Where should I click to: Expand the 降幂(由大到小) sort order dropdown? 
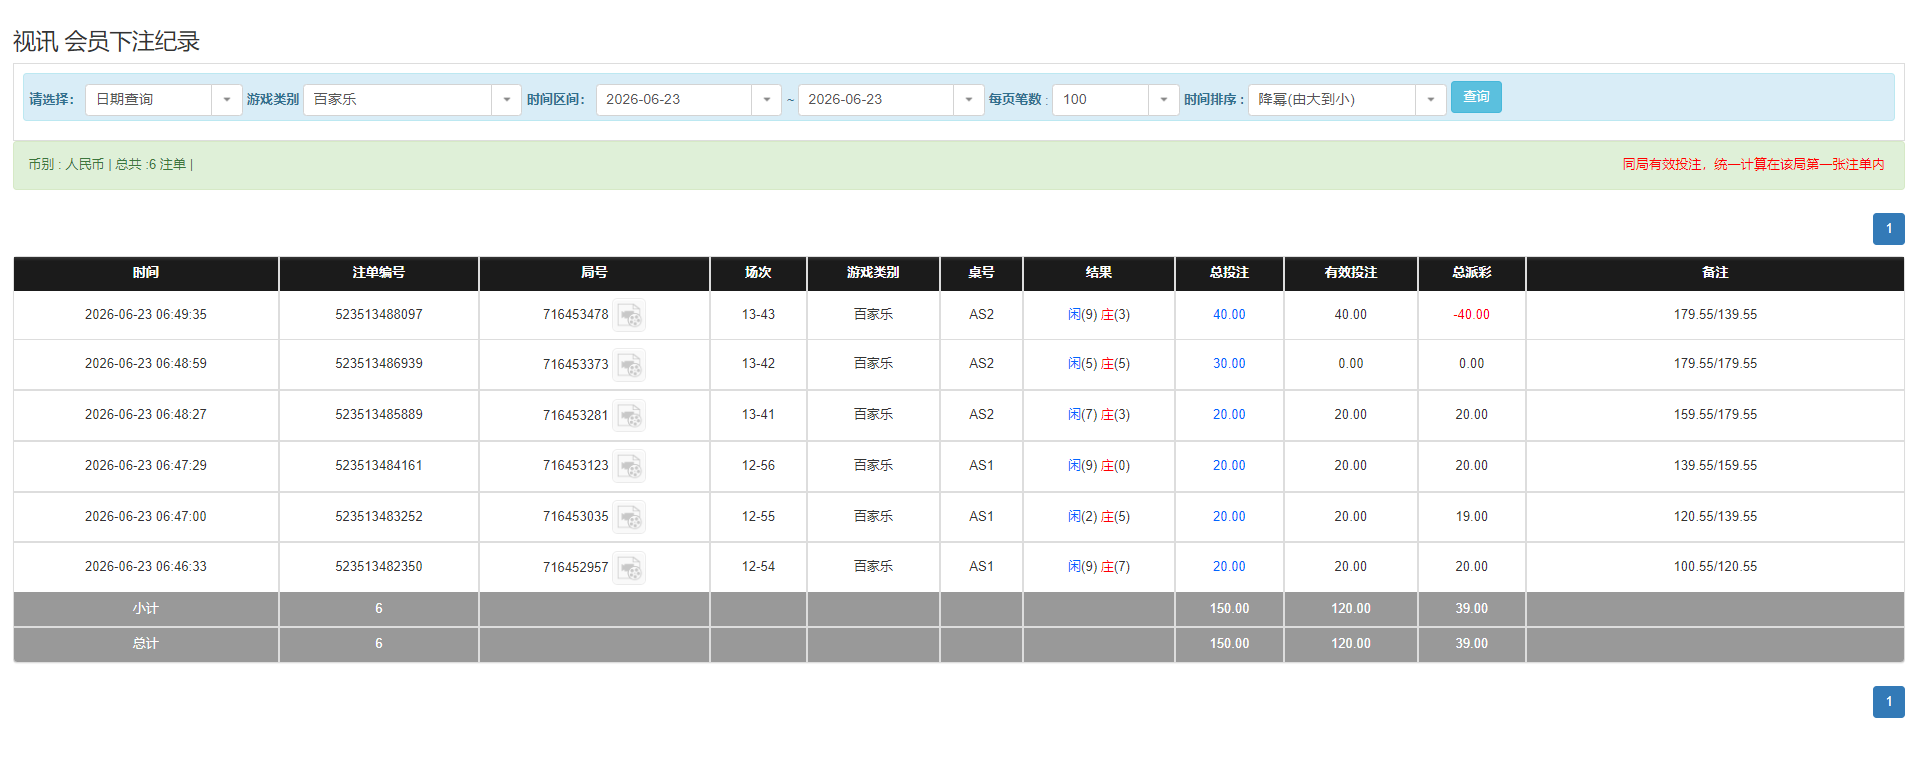(x=1430, y=100)
